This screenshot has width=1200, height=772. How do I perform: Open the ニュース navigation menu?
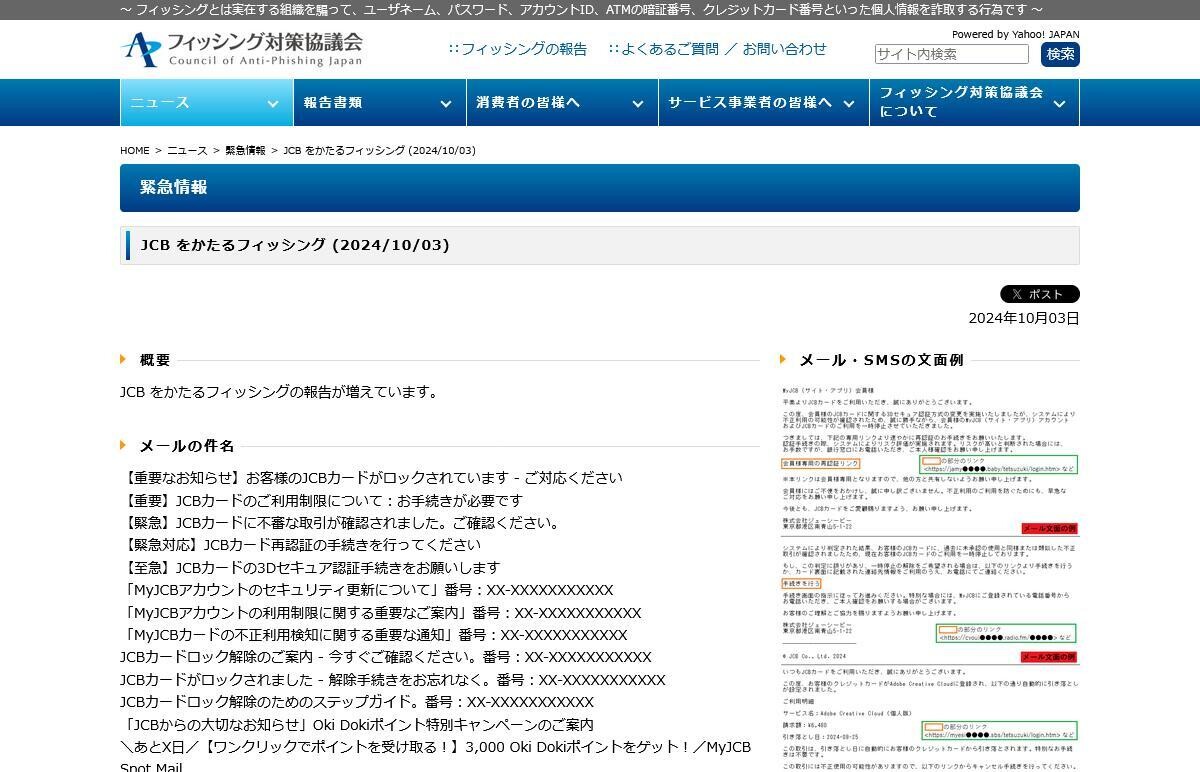click(206, 102)
